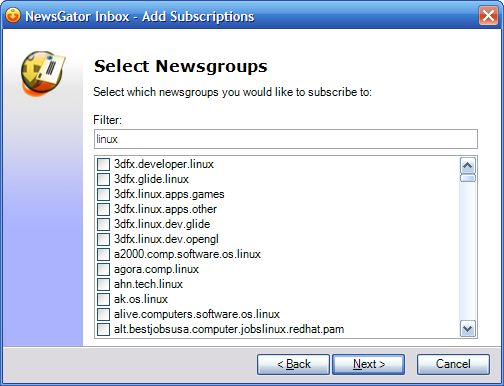Viewport: 504px width, 386px height.
Task: Tick the 3dfx.developer.linux checkbox
Action: (x=103, y=164)
